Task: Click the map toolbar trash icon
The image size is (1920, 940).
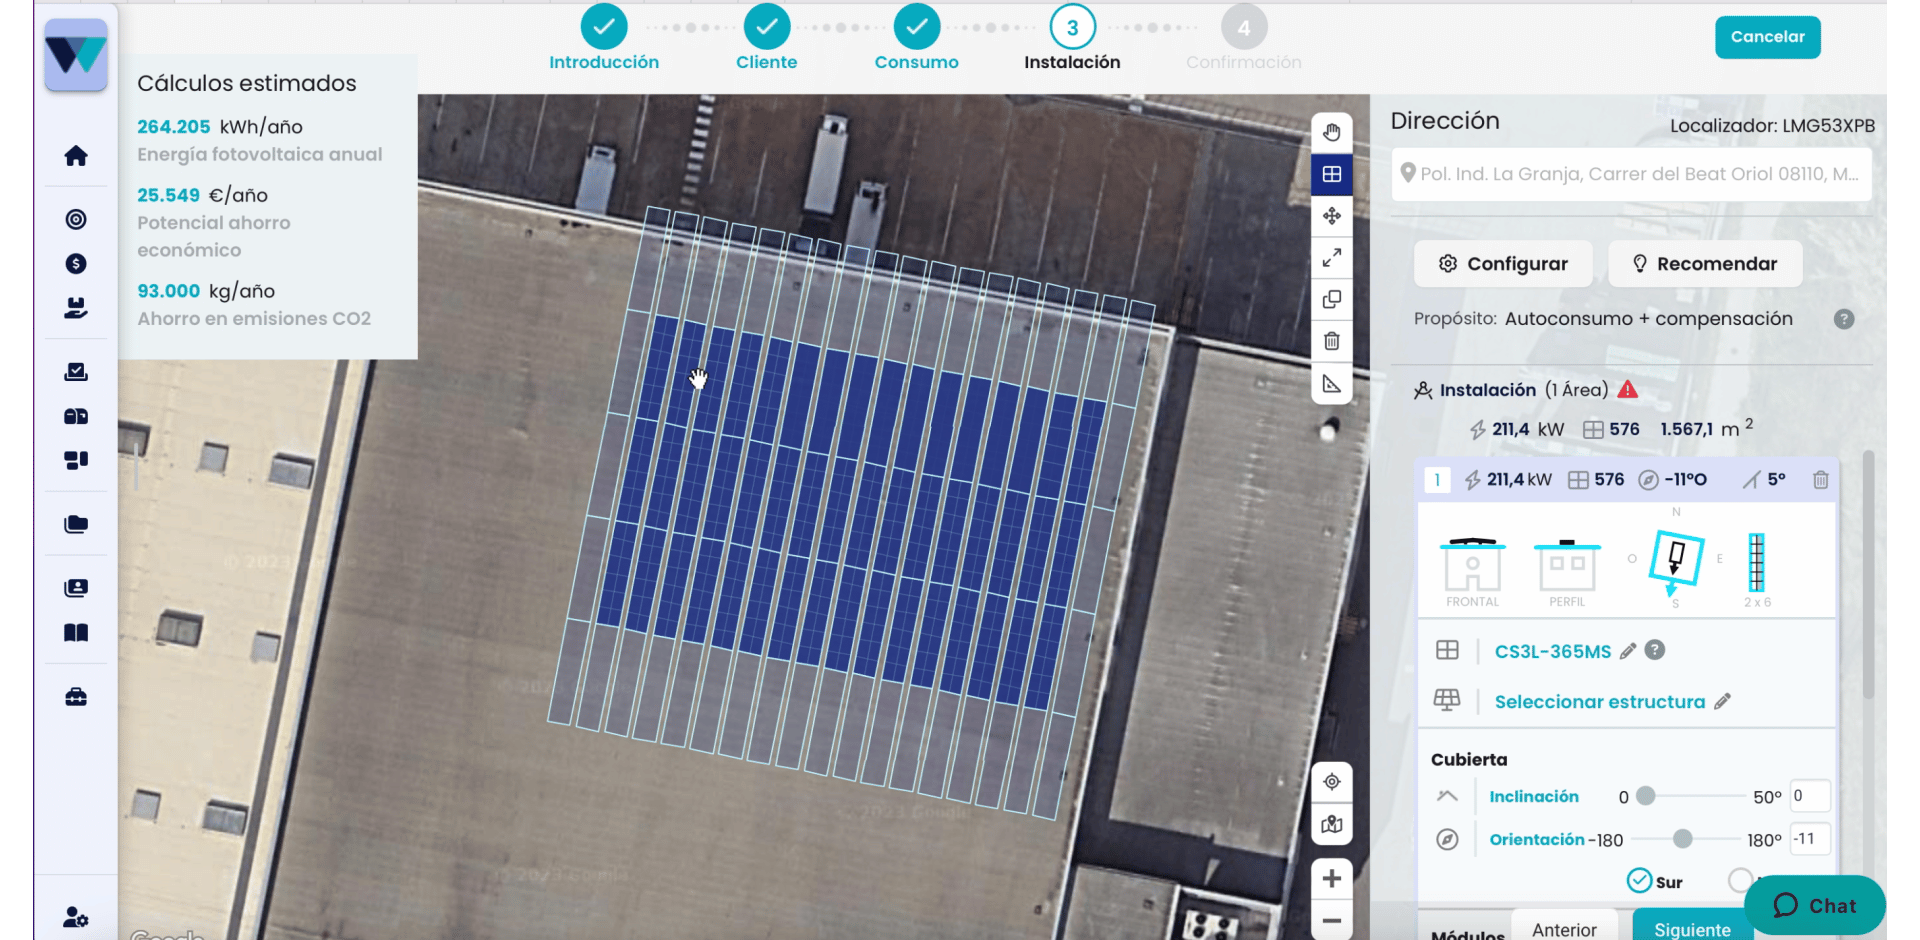Action: coord(1331,342)
